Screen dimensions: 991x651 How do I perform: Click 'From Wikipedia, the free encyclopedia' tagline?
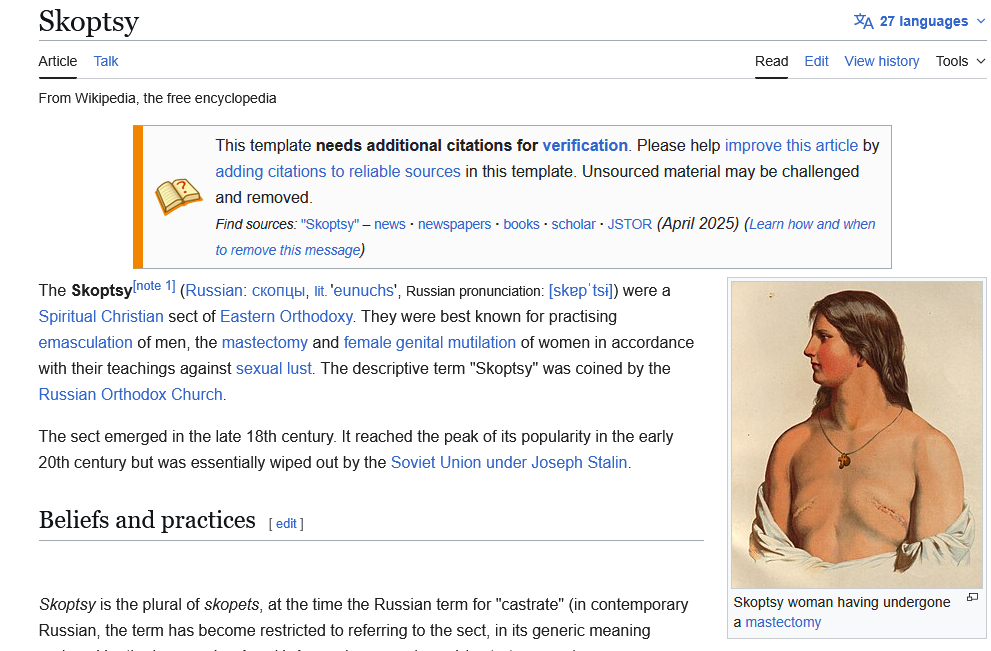point(157,99)
